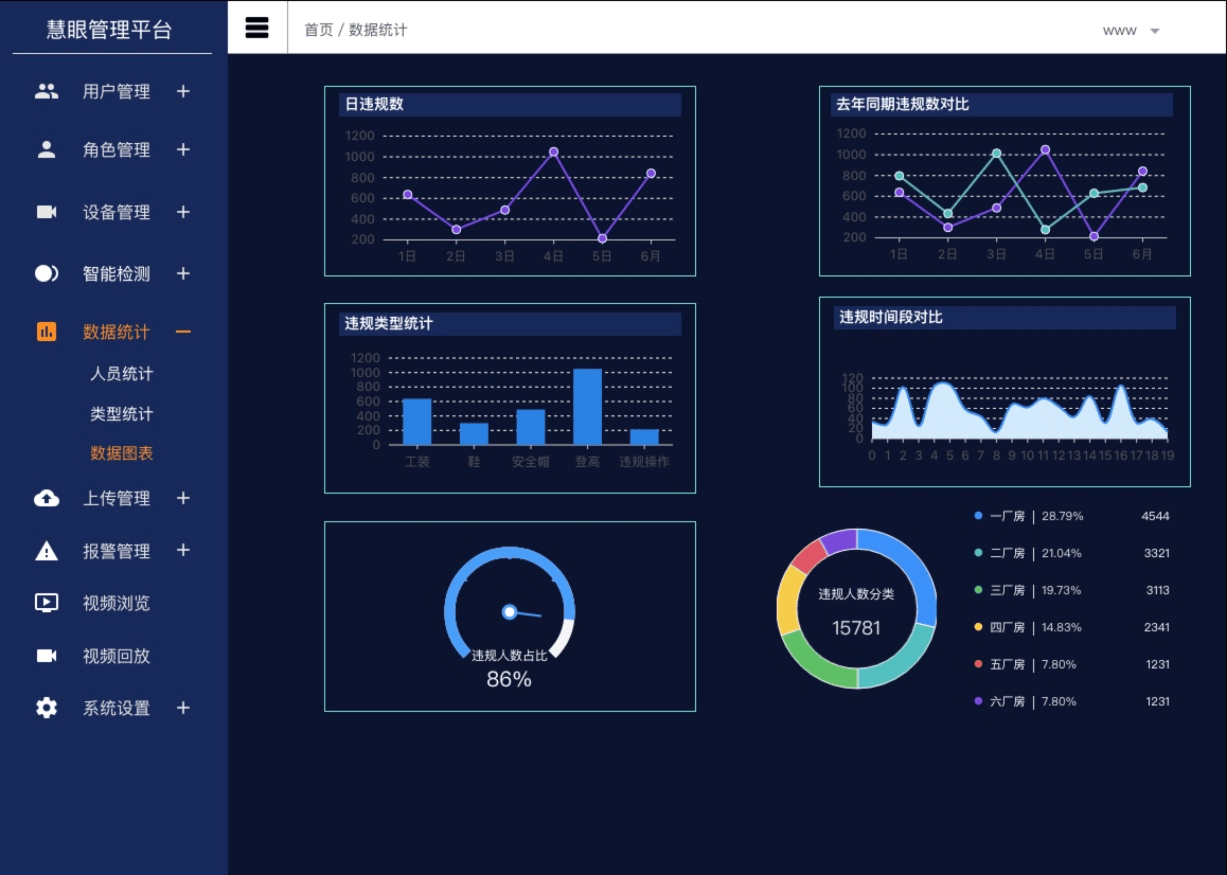Open 视频浏览 from the sidebar

click(116, 603)
